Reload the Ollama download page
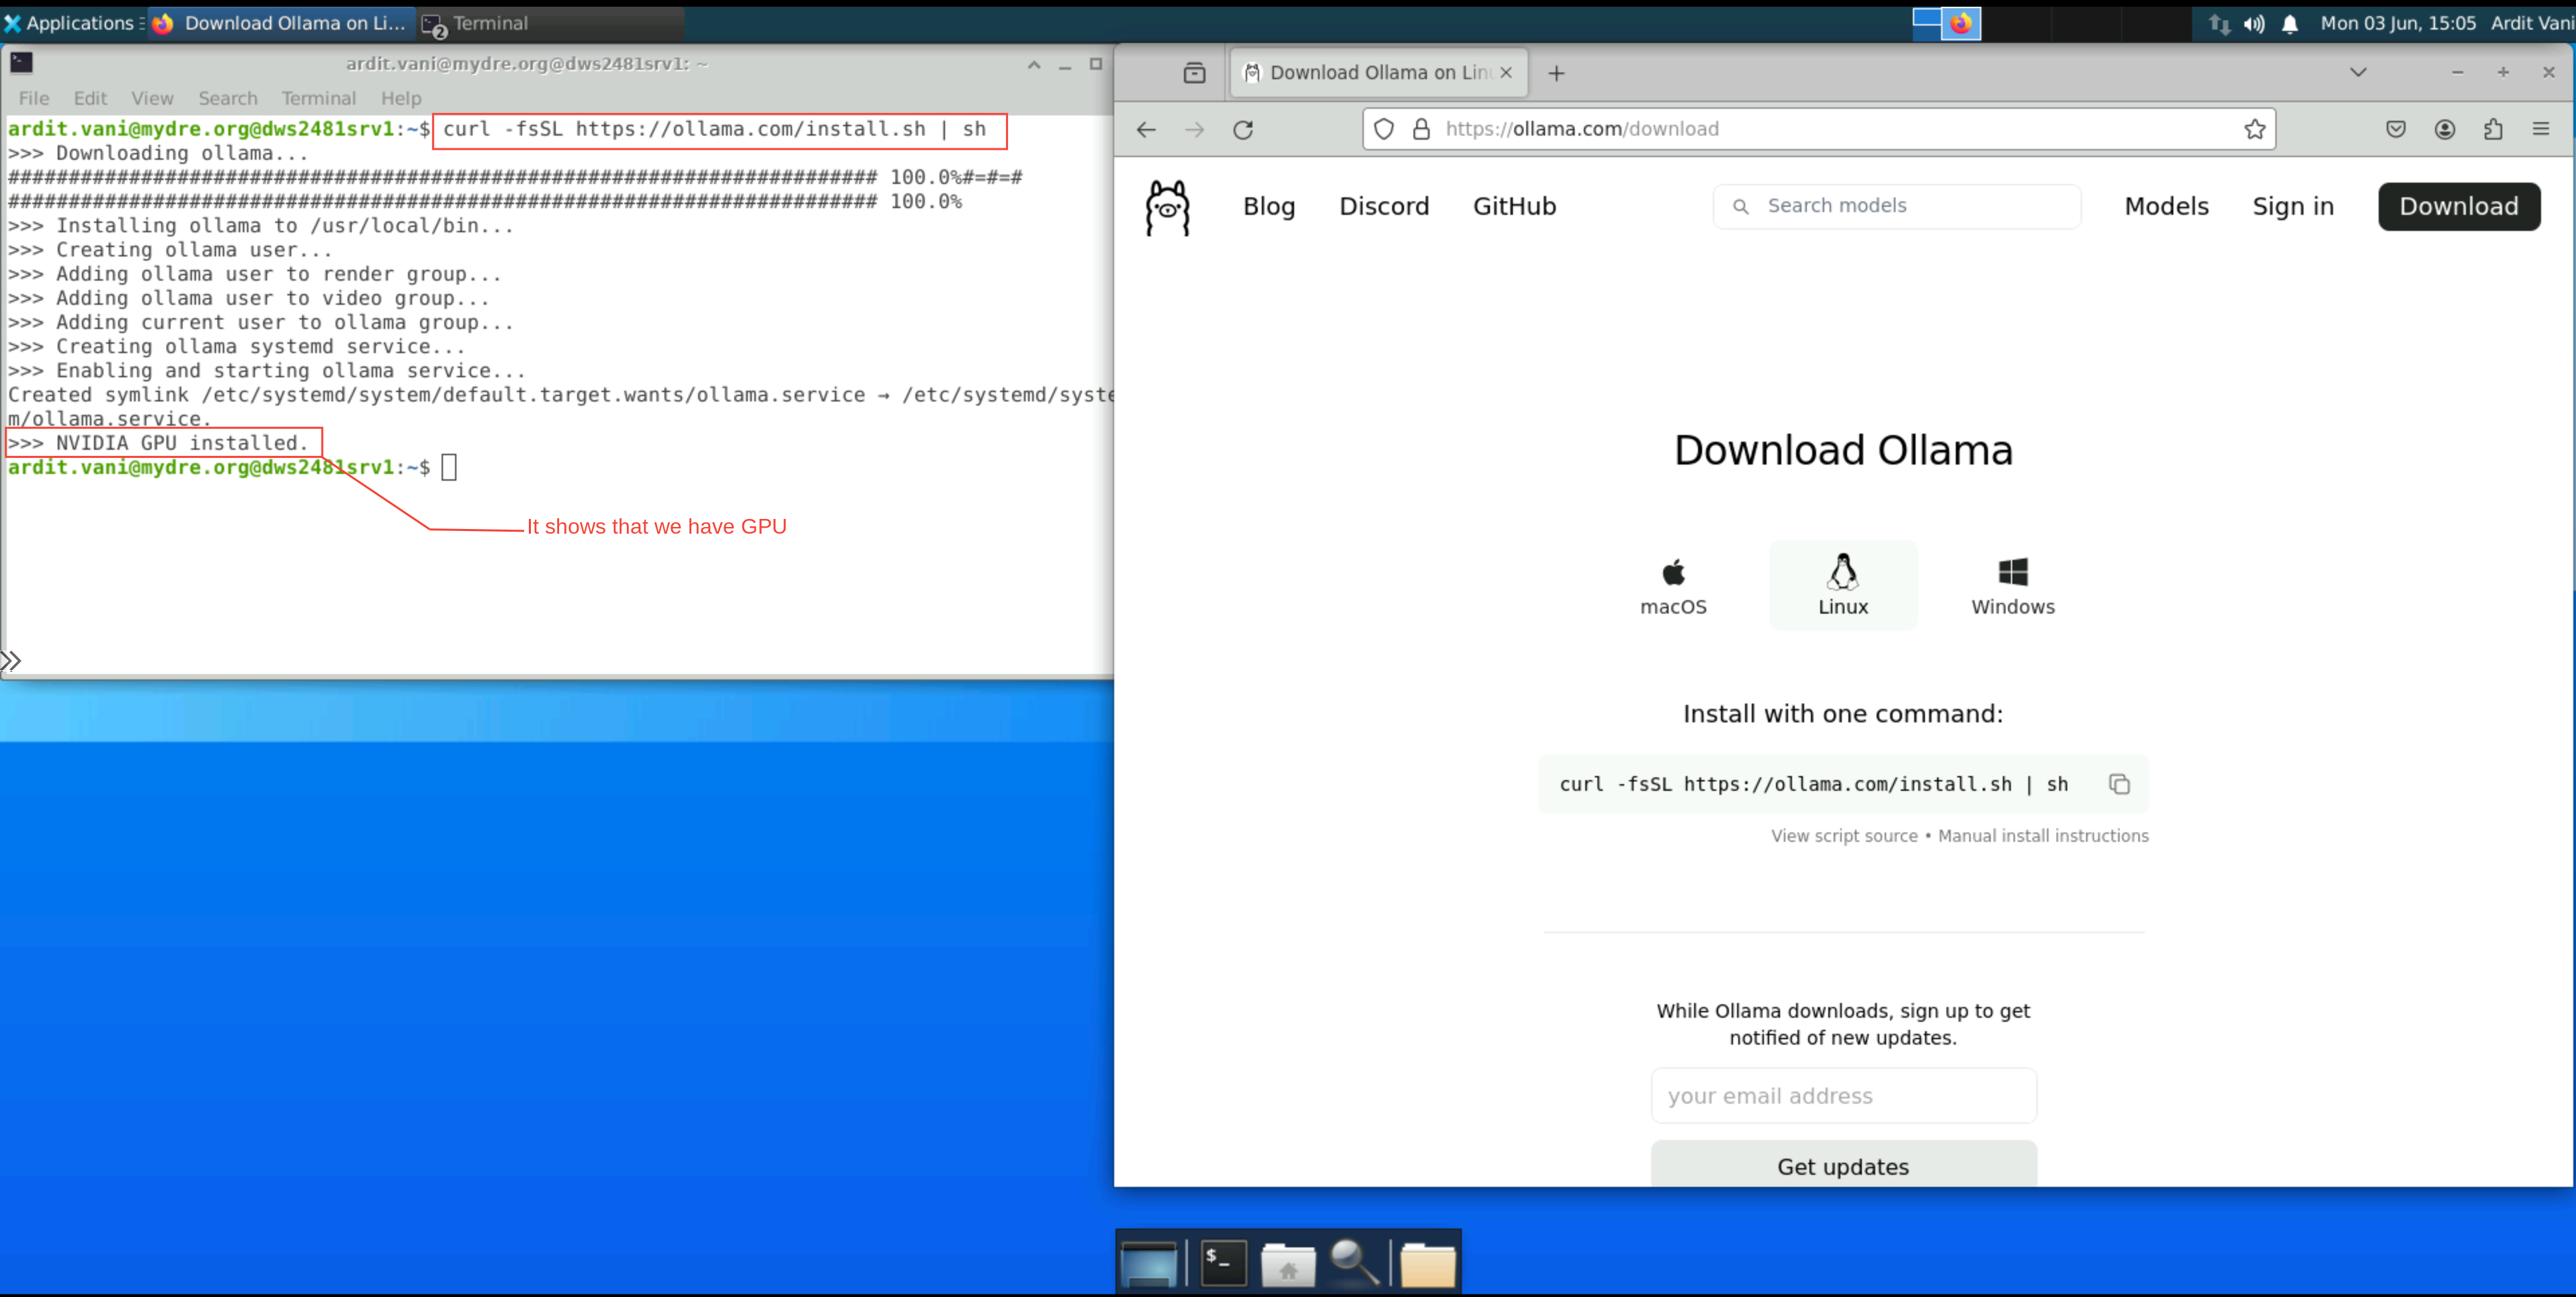The width and height of the screenshot is (2576, 1297). click(1243, 129)
